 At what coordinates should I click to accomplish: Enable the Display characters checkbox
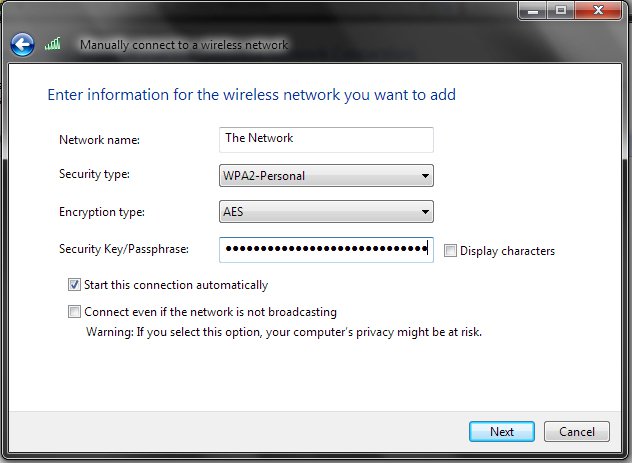pyautogui.click(x=450, y=251)
